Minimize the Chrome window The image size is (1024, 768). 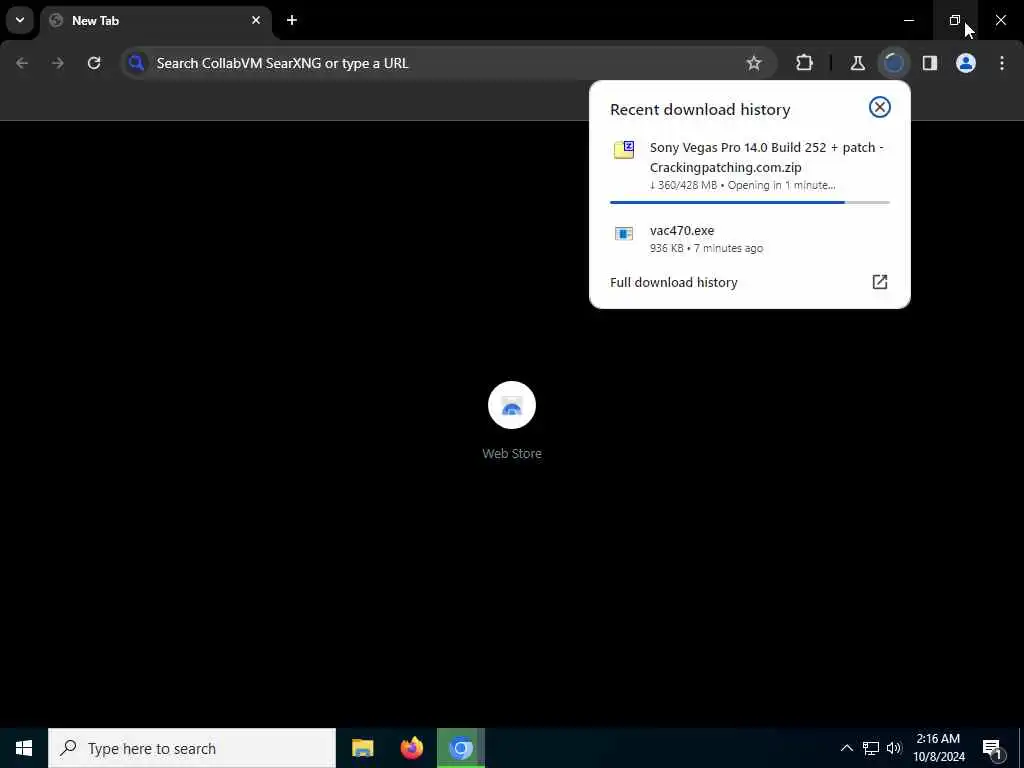pos(909,20)
